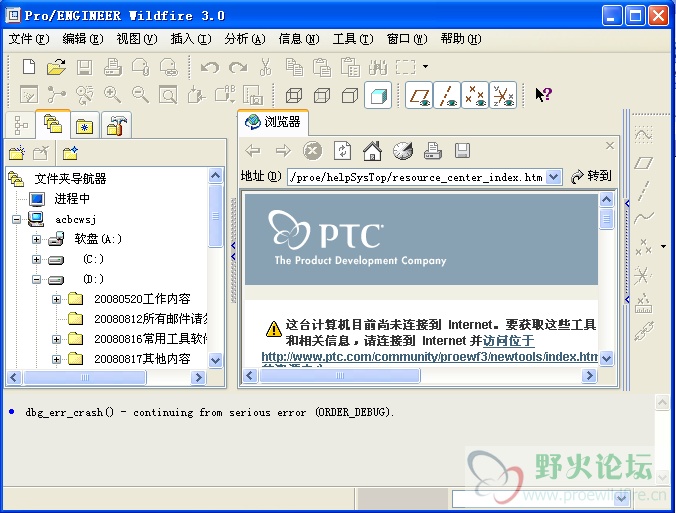Collapse the (D:) drive node
The width and height of the screenshot is (676, 513).
(x=37, y=279)
